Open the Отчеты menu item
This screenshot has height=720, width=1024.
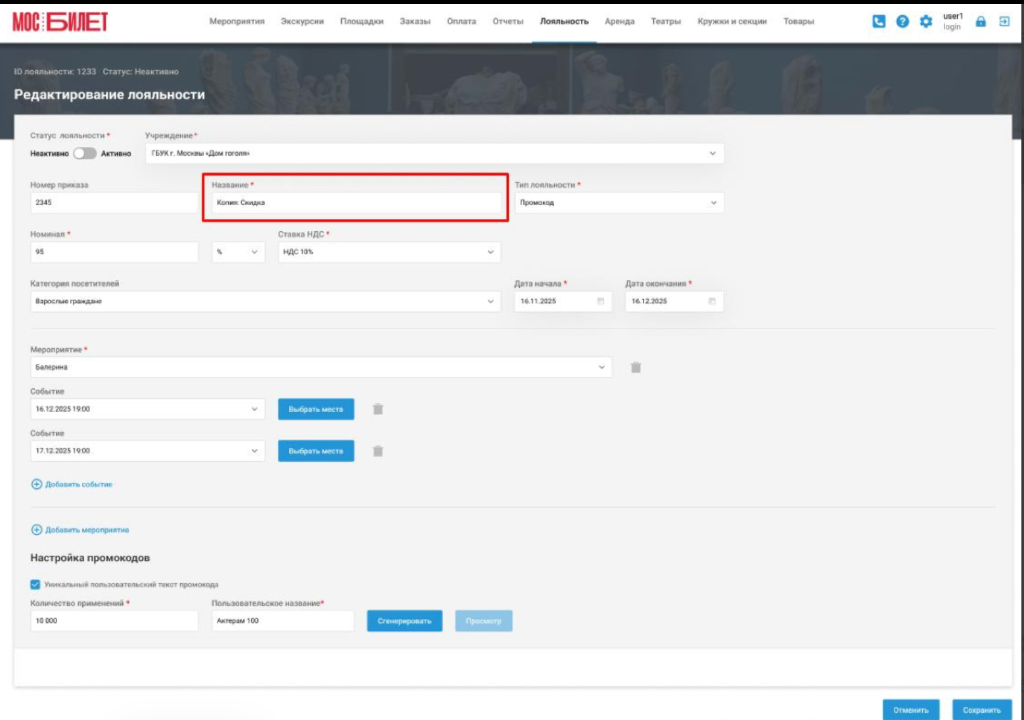508,22
